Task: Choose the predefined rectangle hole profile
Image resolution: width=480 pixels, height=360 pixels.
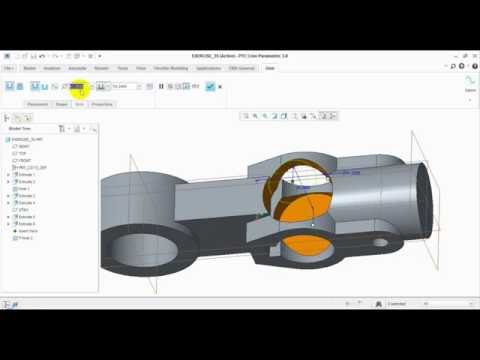Action: (35, 86)
